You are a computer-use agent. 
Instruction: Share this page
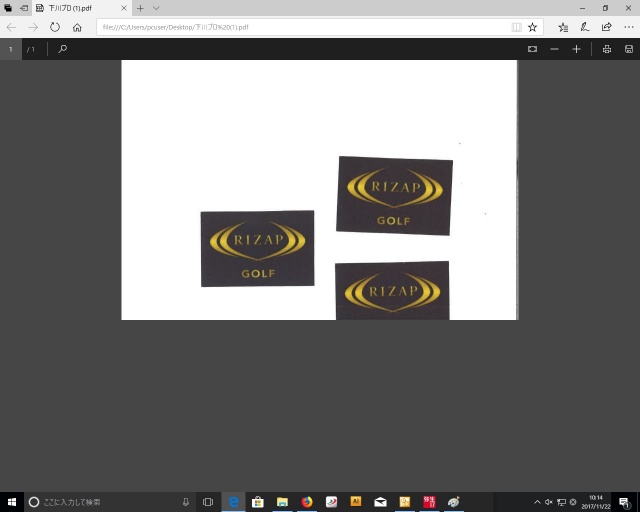(x=607, y=27)
